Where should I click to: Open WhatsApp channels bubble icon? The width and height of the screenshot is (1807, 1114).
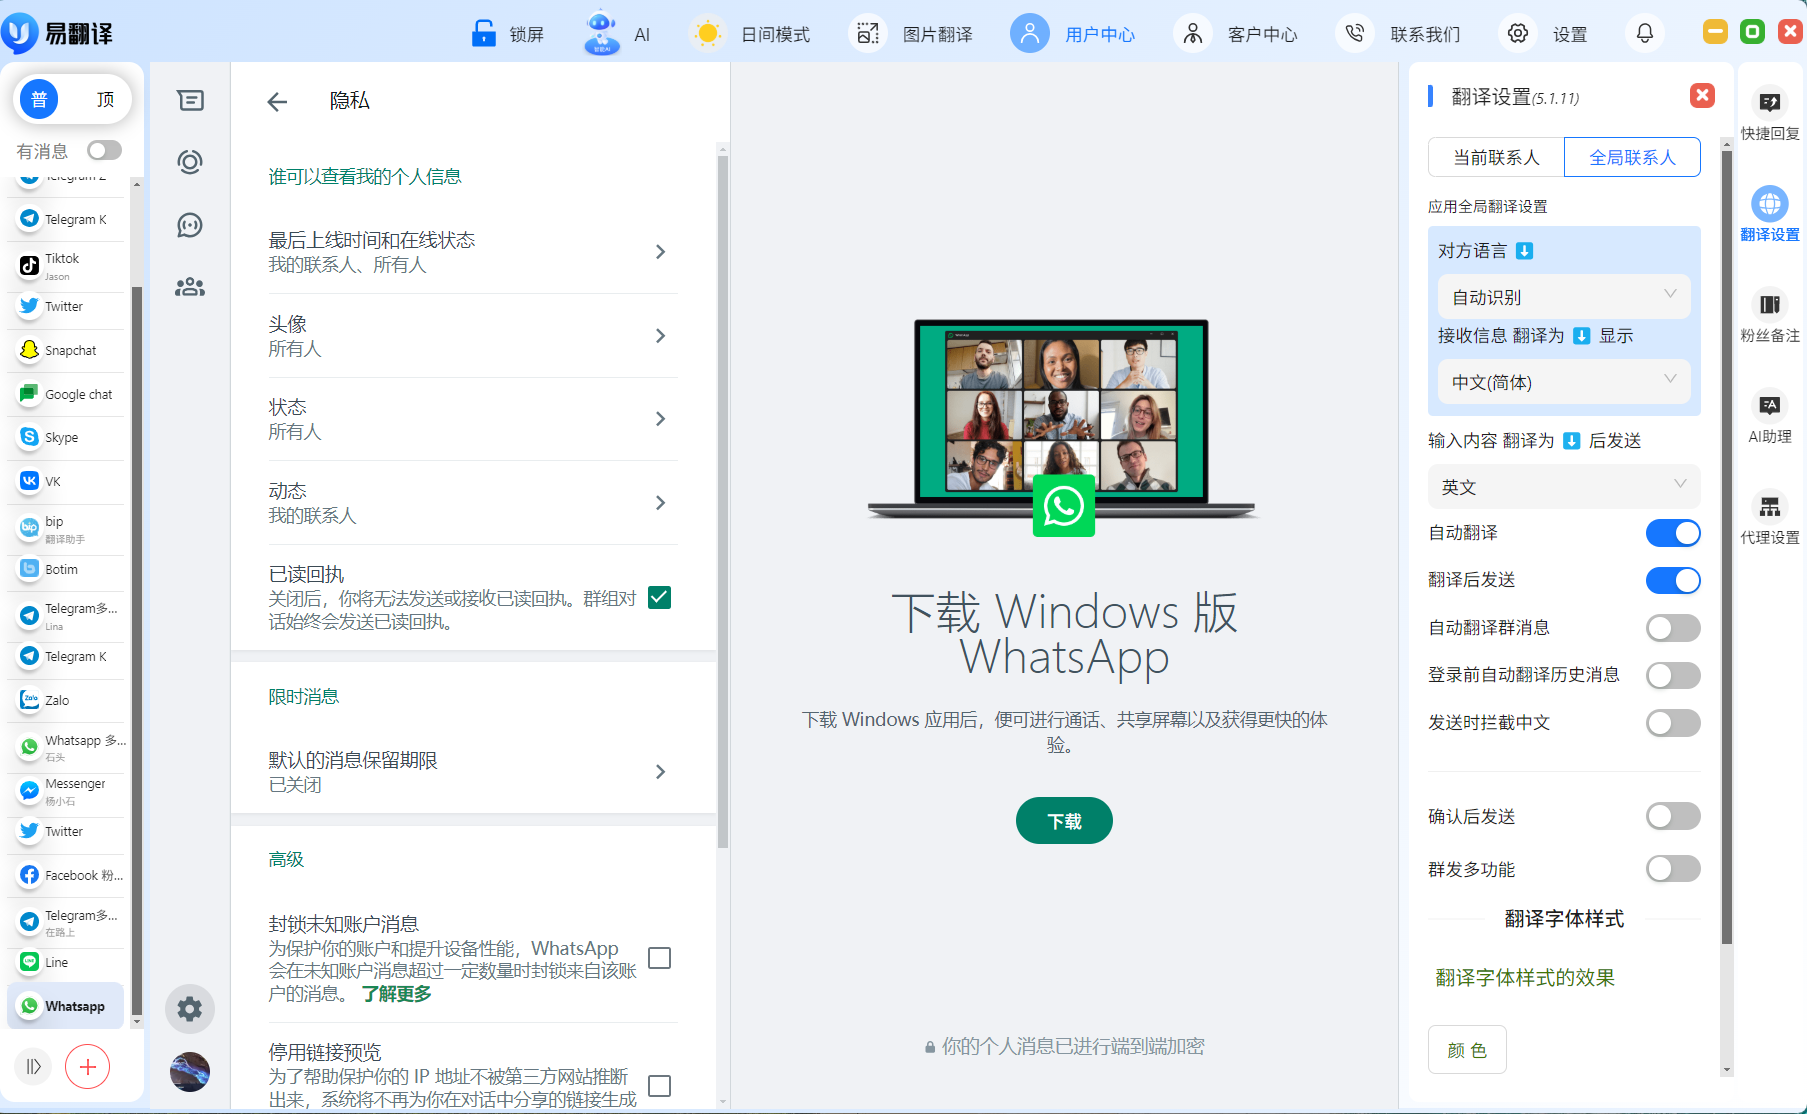190,225
